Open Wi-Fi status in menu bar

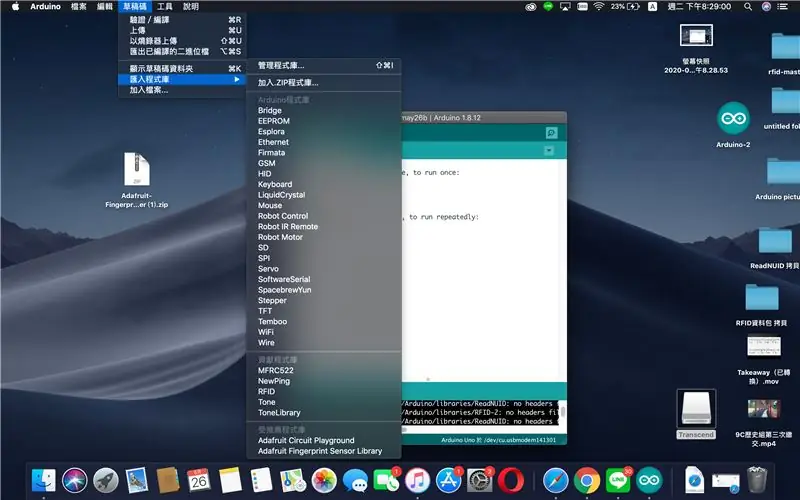pos(598,7)
